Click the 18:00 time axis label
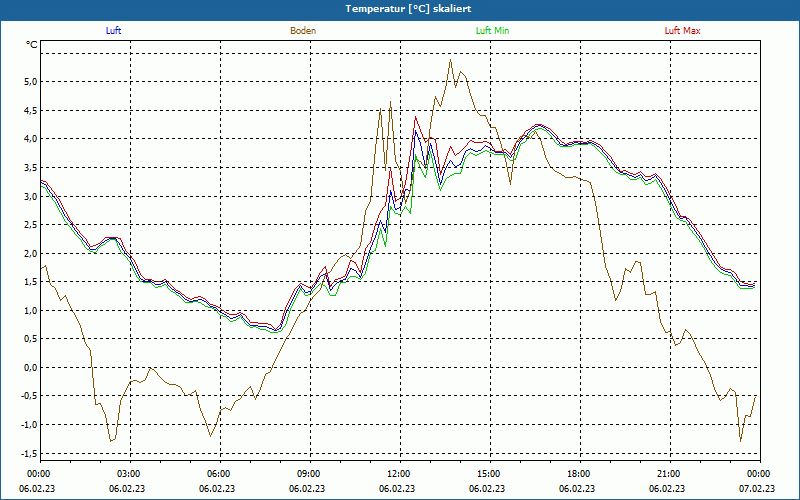The image size is (800, 500). click(x=580, y=474)
